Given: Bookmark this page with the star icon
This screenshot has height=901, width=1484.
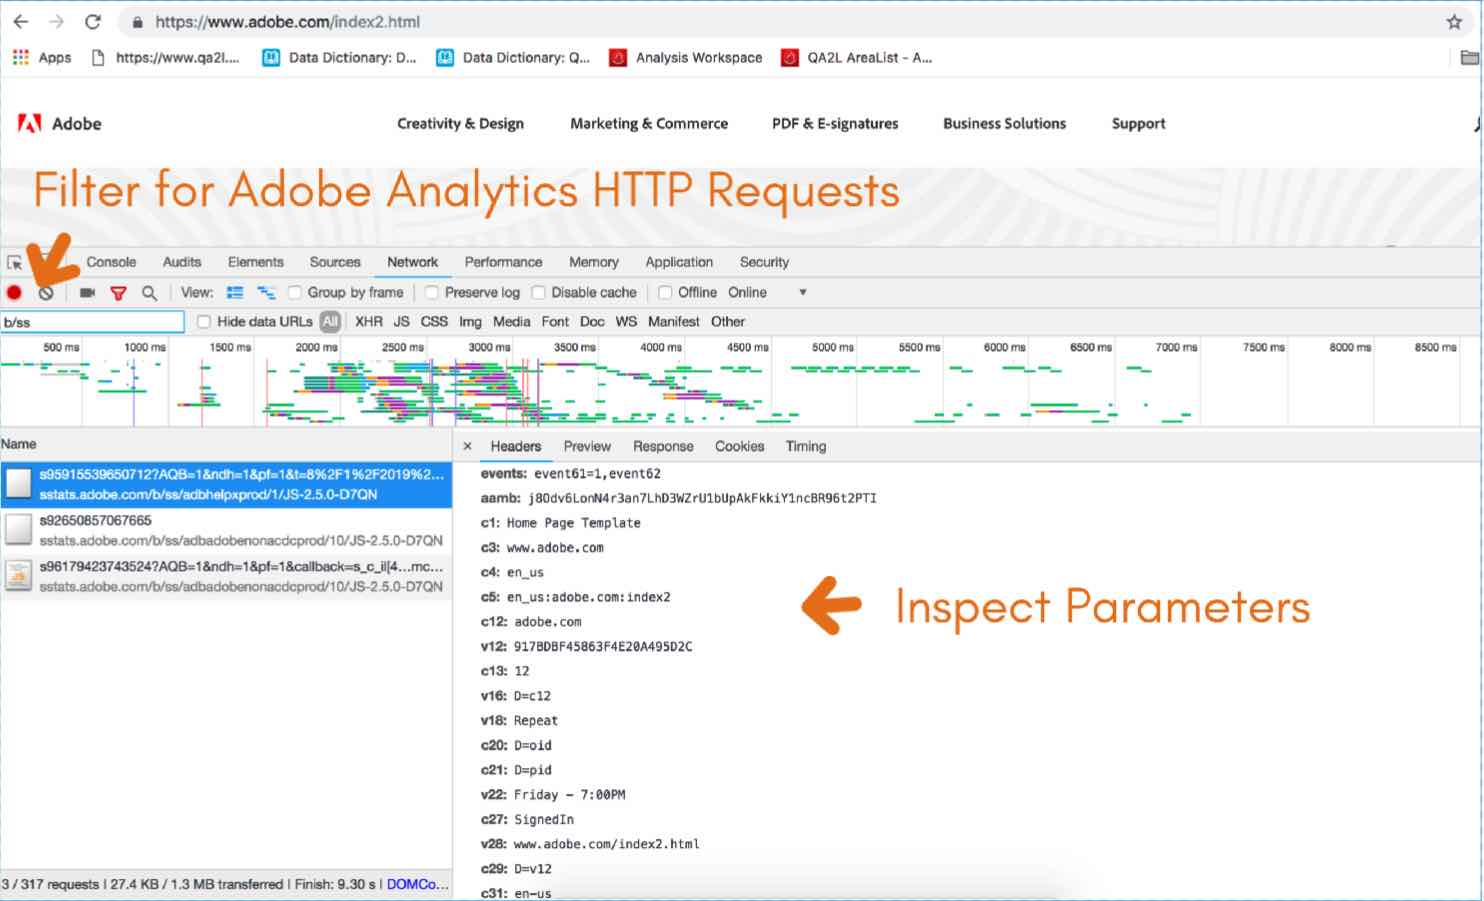Looking at the screenshot, I should tap(1454, 22).
